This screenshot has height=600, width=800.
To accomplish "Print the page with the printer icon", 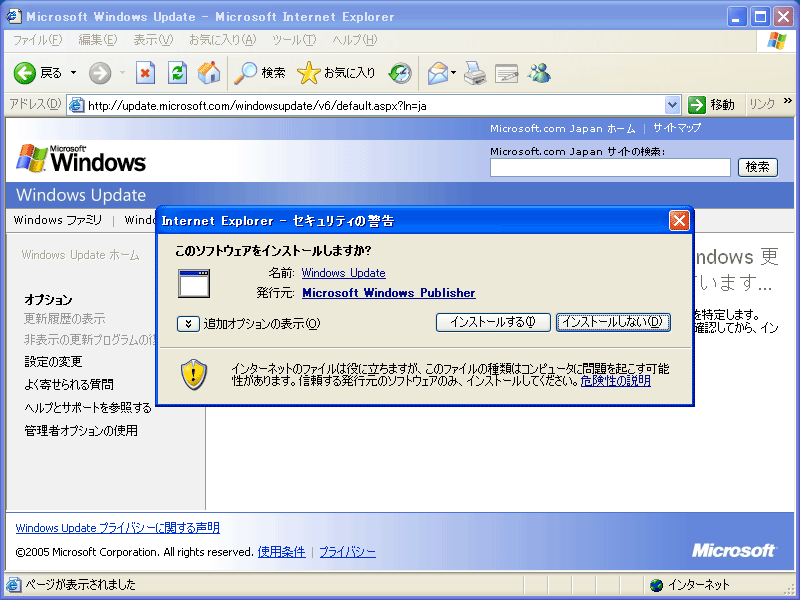I will (x=475, y=73).
